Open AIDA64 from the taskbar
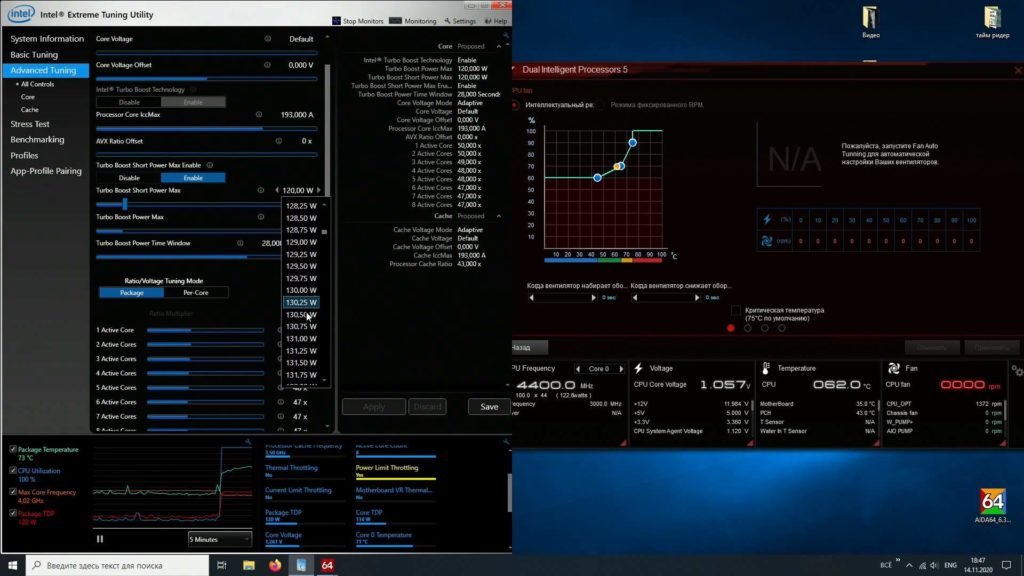The width and height of the screenshot is (1024, 576). (327, 565)
